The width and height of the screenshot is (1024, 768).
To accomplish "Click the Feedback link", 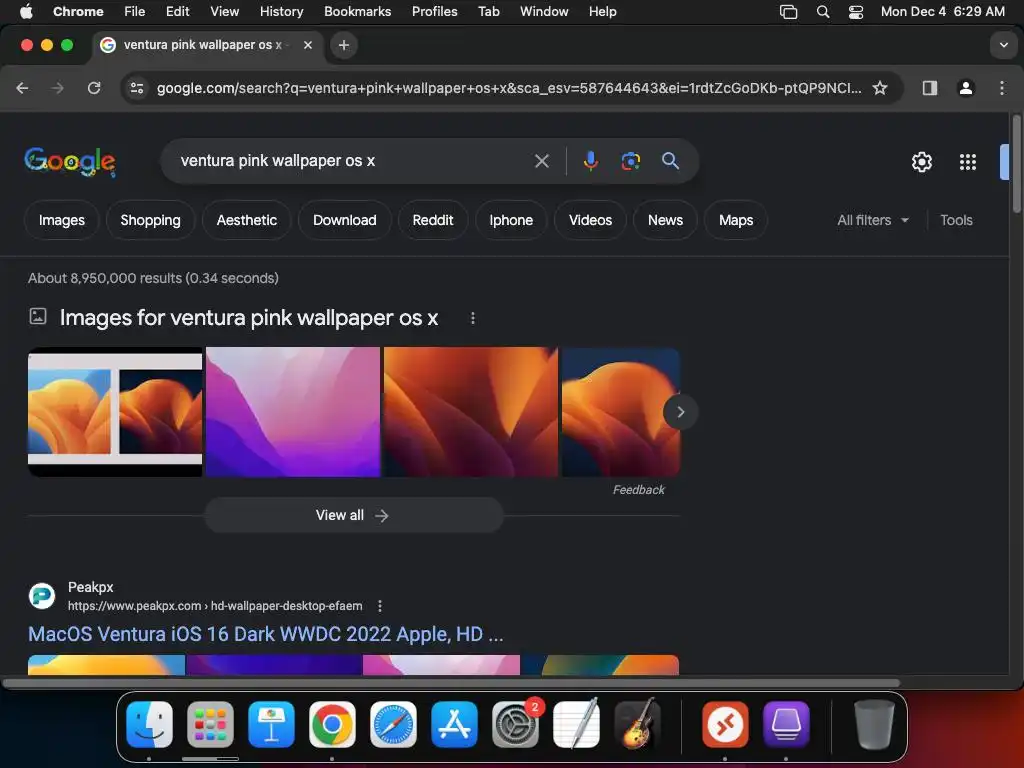I will pos(638,490).
